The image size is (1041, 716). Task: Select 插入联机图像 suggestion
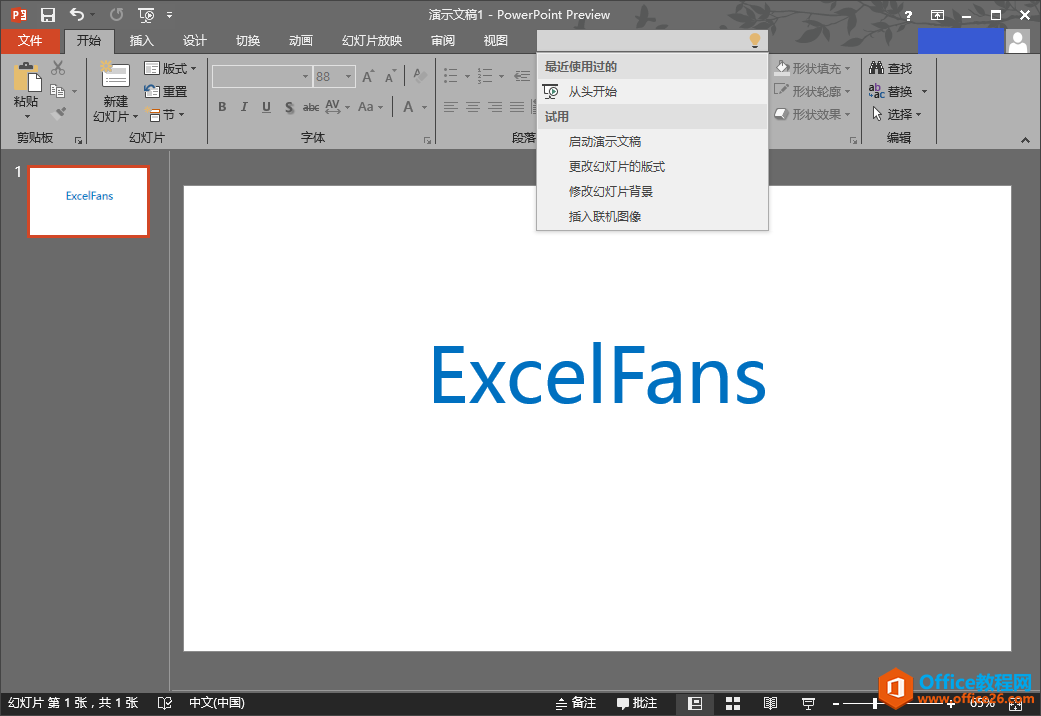(x=653, y=217)
